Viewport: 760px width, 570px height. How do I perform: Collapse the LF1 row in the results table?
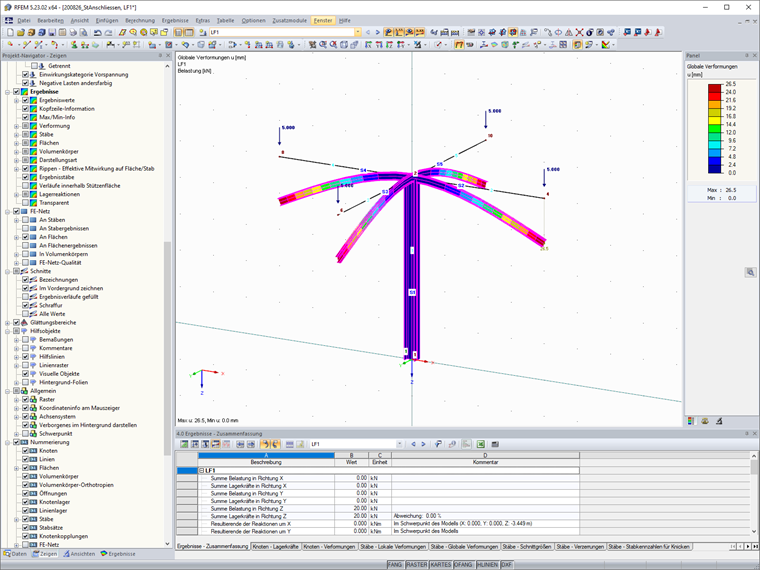[202, 471]
